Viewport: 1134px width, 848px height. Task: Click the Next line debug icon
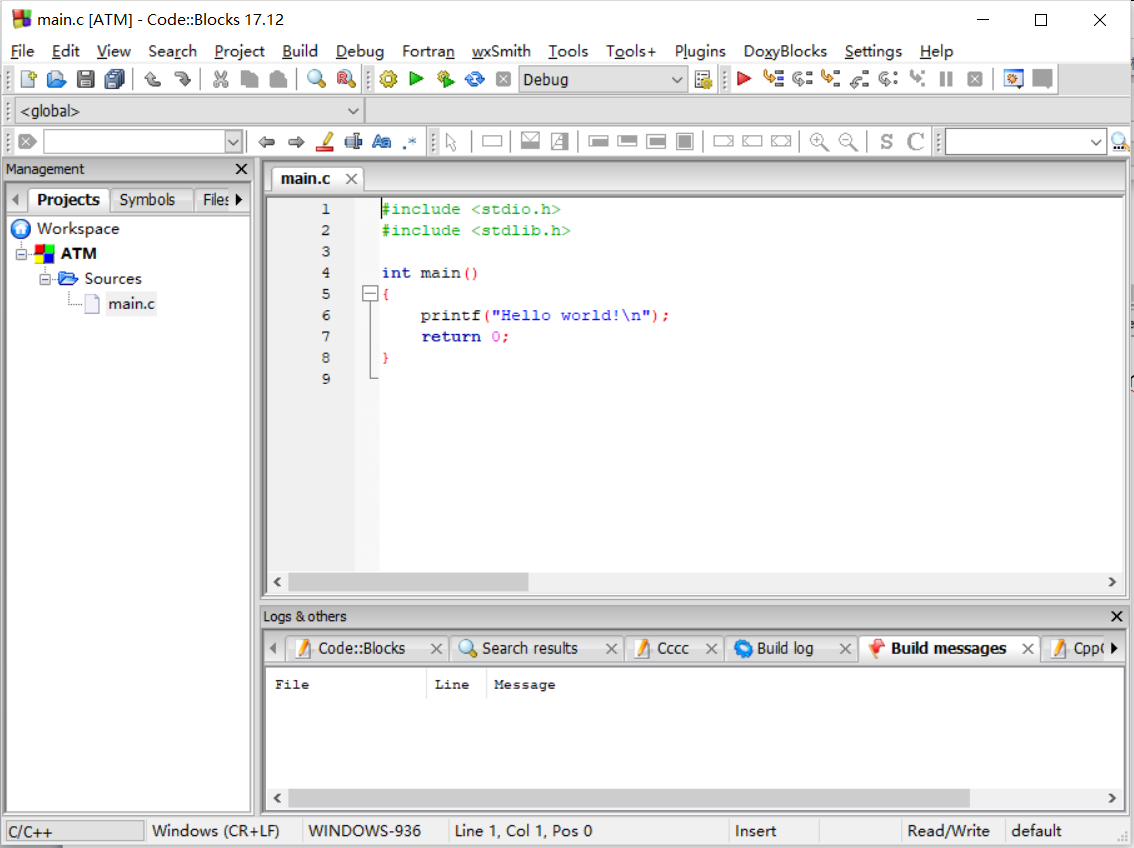[802, 79]
